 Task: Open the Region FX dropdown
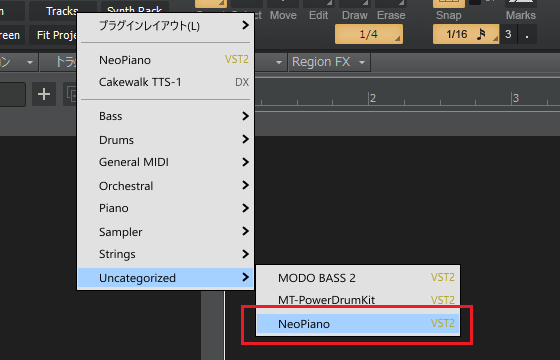pos(329,62)
